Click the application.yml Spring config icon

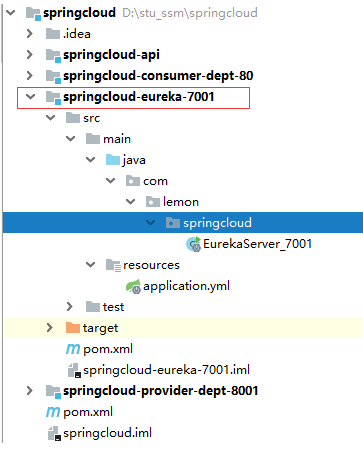point(134,287)
